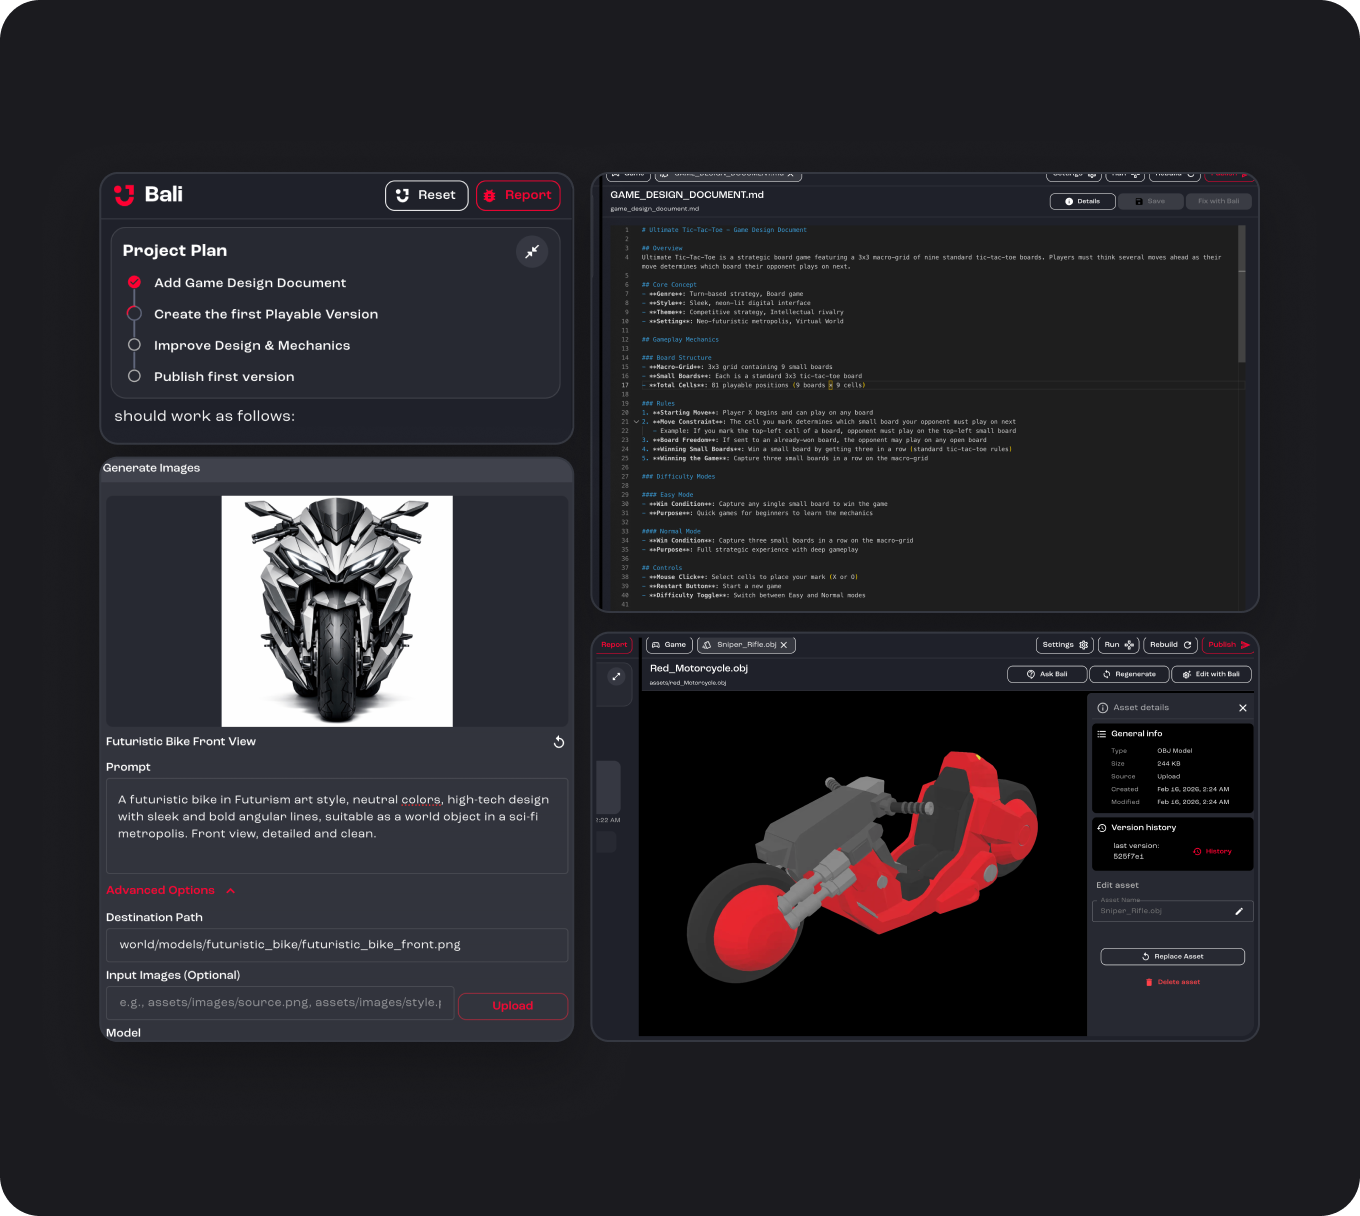Click the refresh icon next to Futuristic Bike Front View
The image size is (1360, 1216).
click(x=558, y=742)
